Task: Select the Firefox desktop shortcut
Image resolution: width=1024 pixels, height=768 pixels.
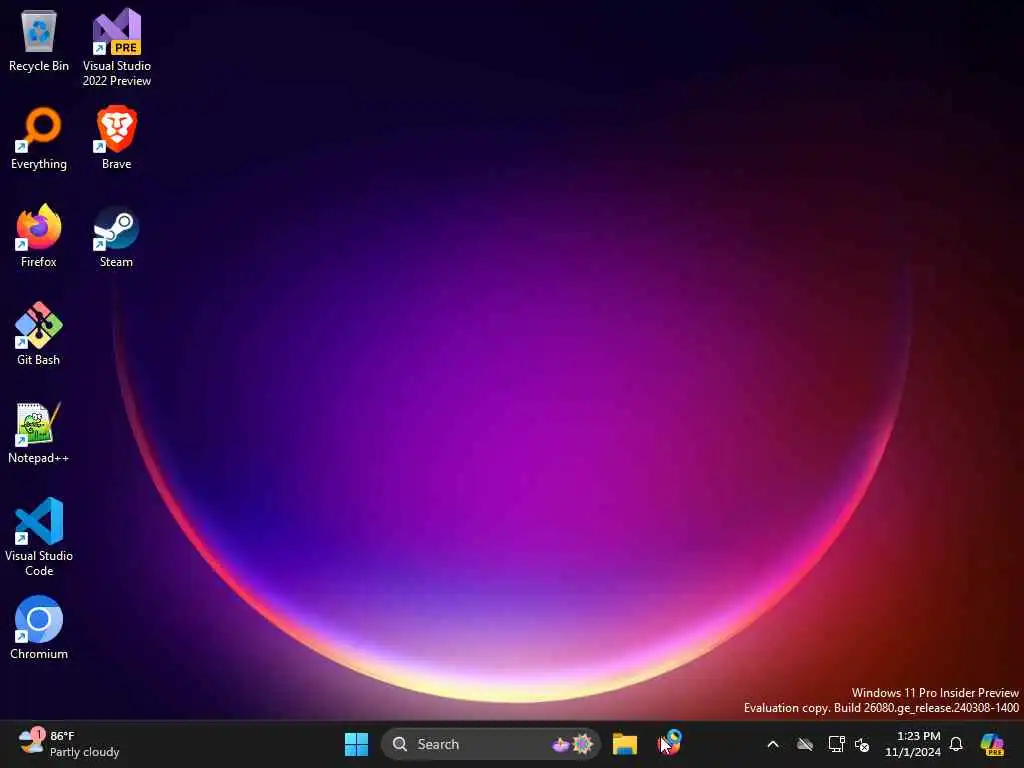Action: click(39, 236)
